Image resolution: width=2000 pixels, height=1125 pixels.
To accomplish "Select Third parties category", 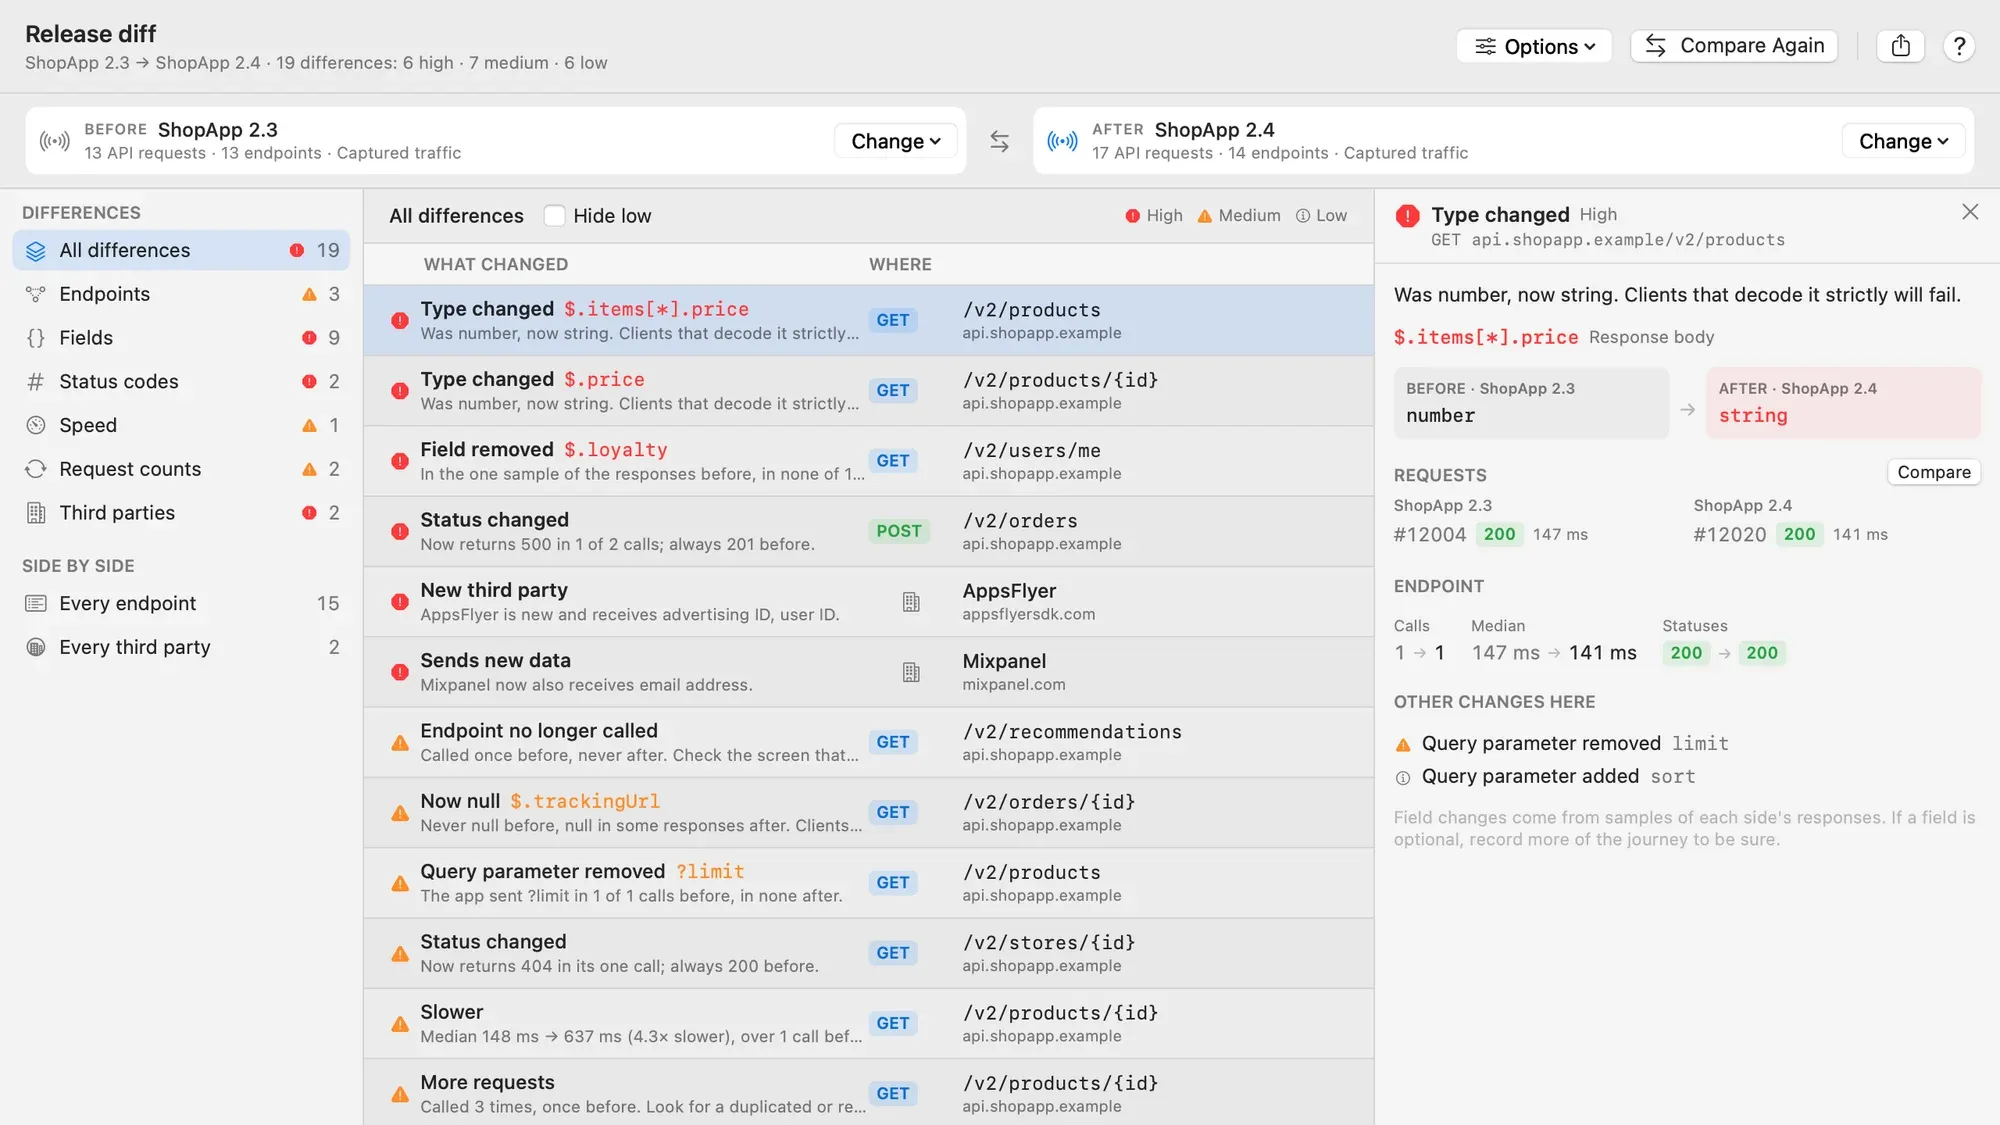I will (181, 513).
